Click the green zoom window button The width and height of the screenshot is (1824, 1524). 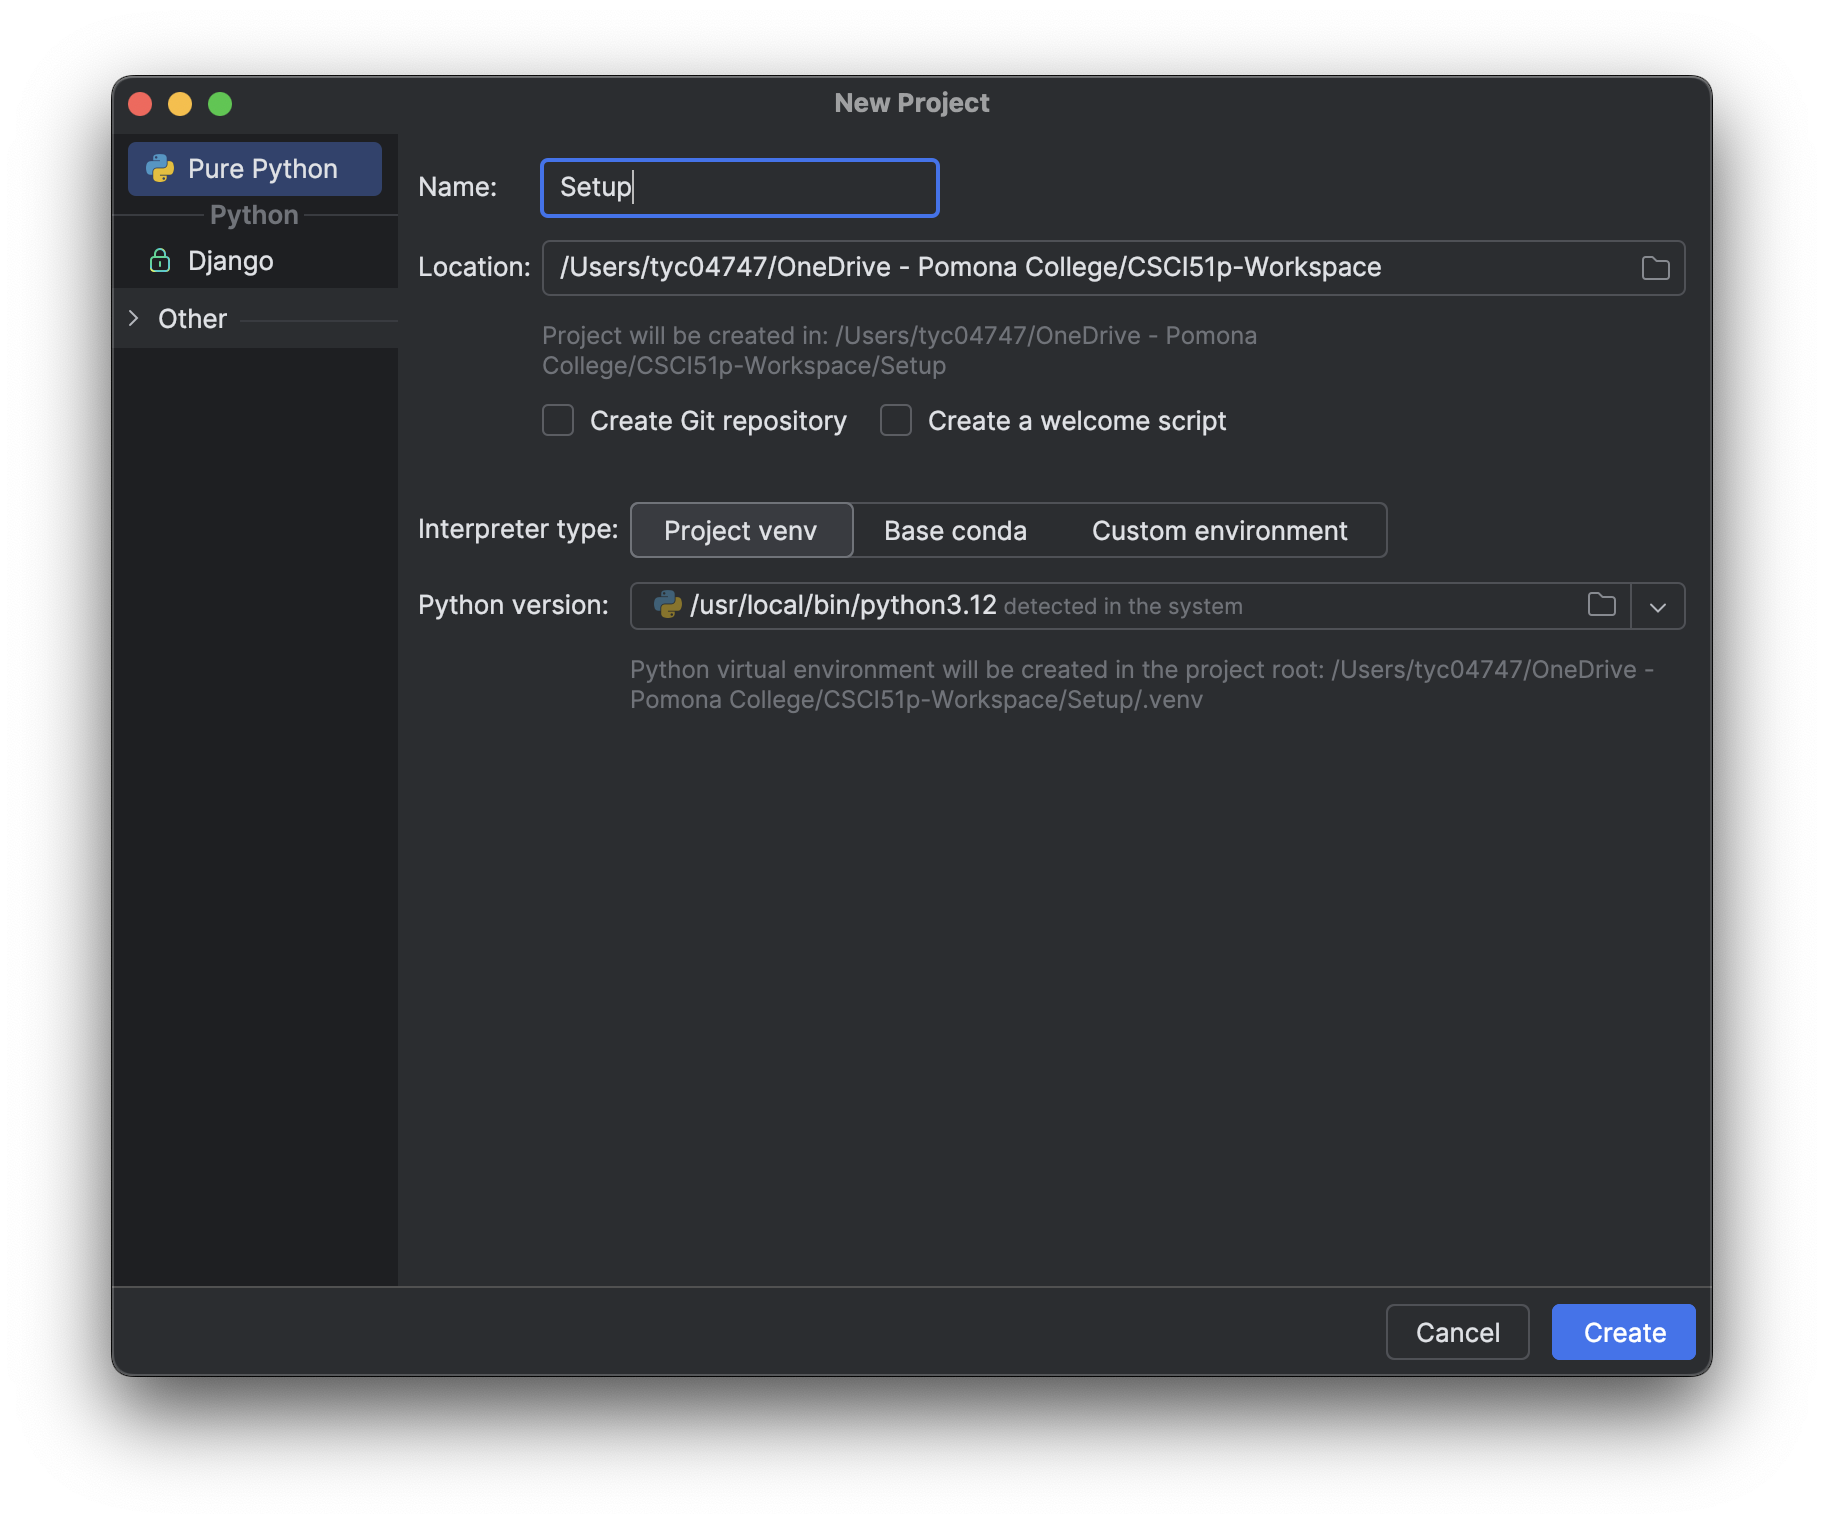click(x=220, y=104)
